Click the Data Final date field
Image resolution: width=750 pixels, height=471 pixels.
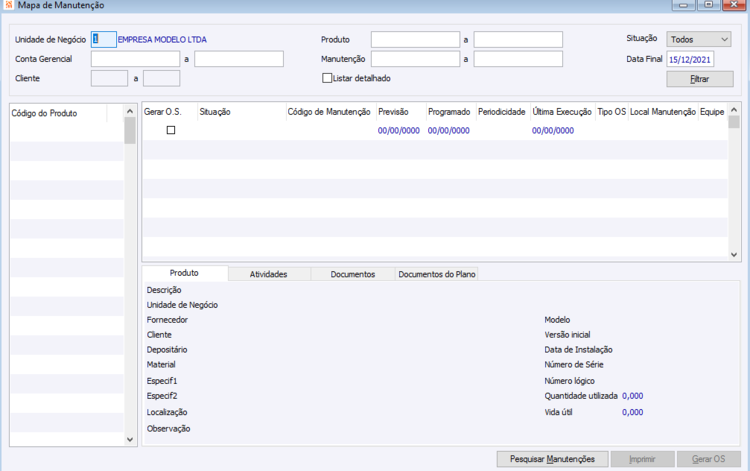click(690, 59)
